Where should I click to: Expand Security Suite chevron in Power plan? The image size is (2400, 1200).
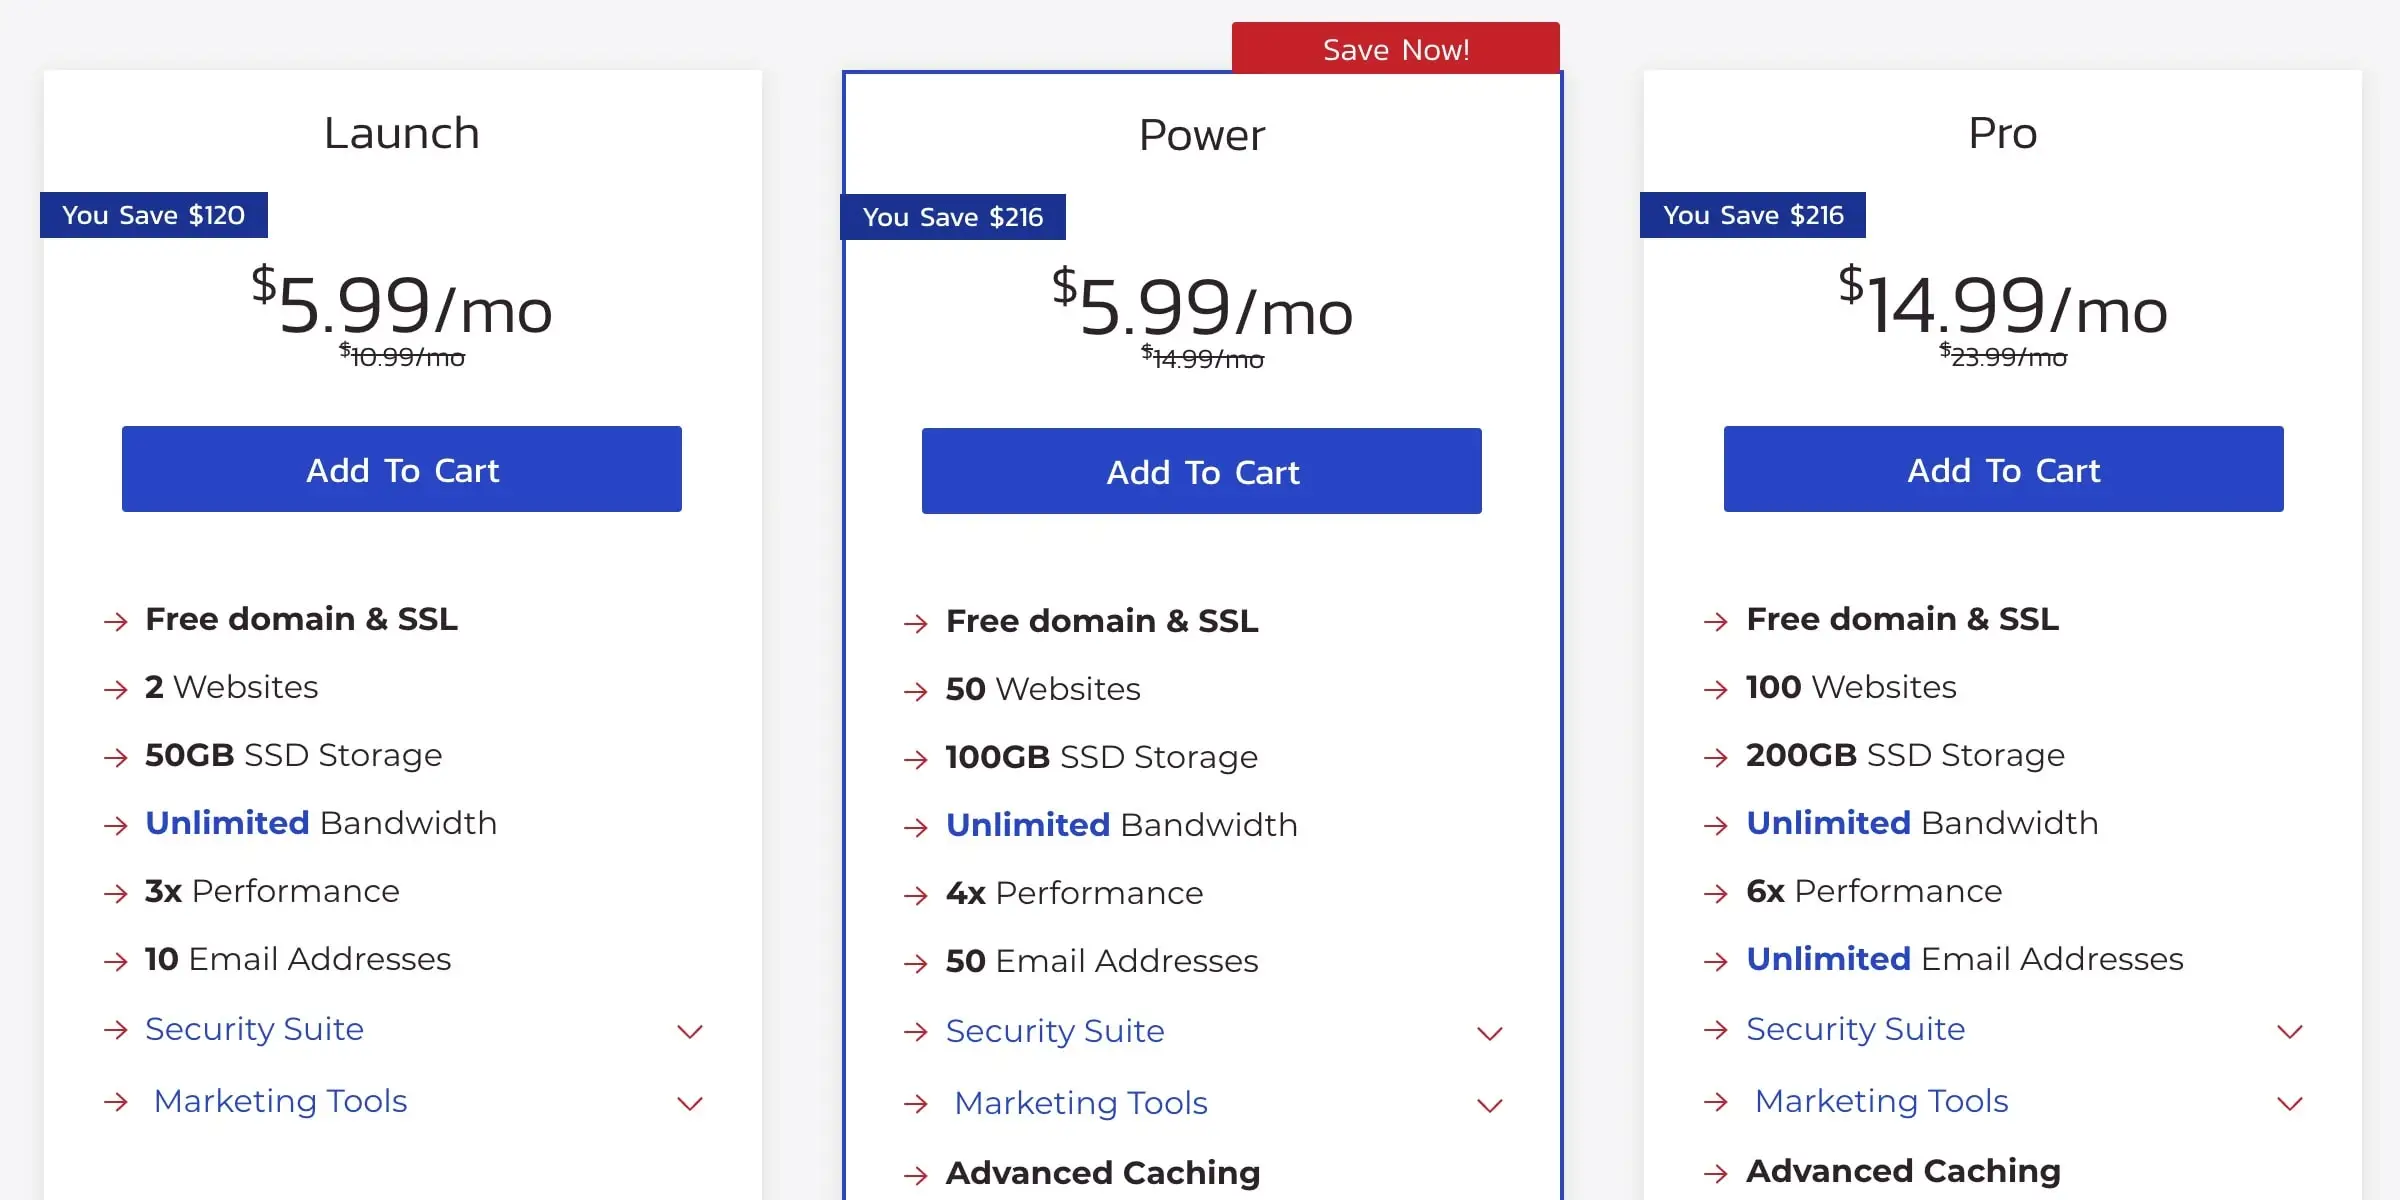pos(1490,1033)
